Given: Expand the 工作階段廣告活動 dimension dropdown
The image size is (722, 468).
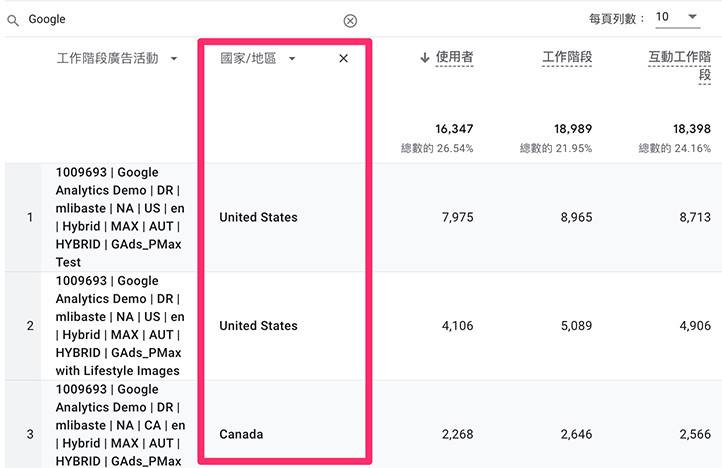Looking at the screenshot, I should 174,59.
